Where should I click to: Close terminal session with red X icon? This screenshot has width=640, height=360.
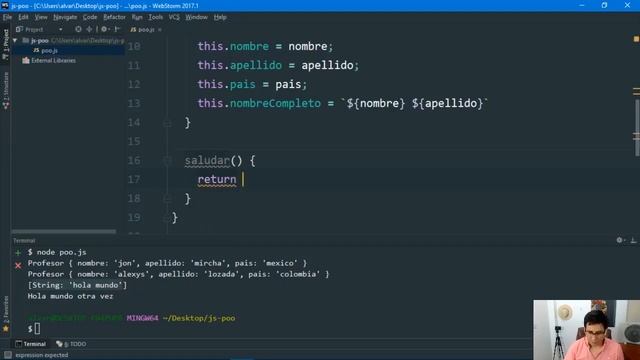click(18, 266)
